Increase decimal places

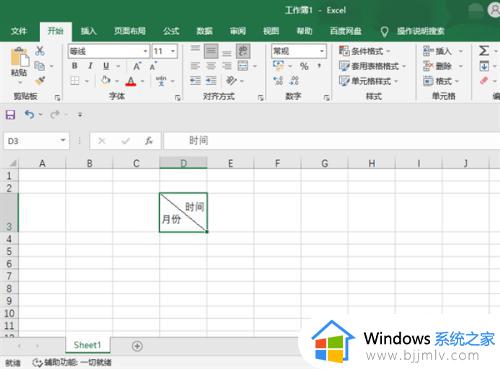click(278, 81)
